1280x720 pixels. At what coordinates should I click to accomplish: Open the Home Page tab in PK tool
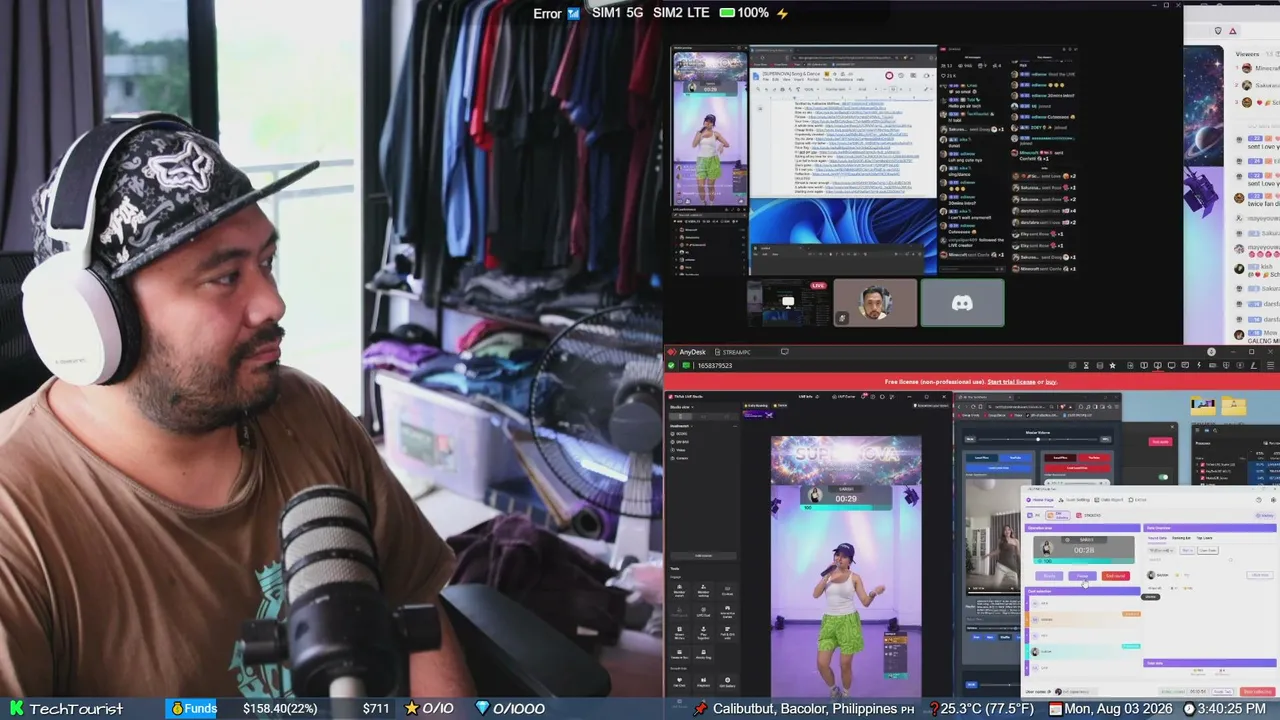[1041, 500]
